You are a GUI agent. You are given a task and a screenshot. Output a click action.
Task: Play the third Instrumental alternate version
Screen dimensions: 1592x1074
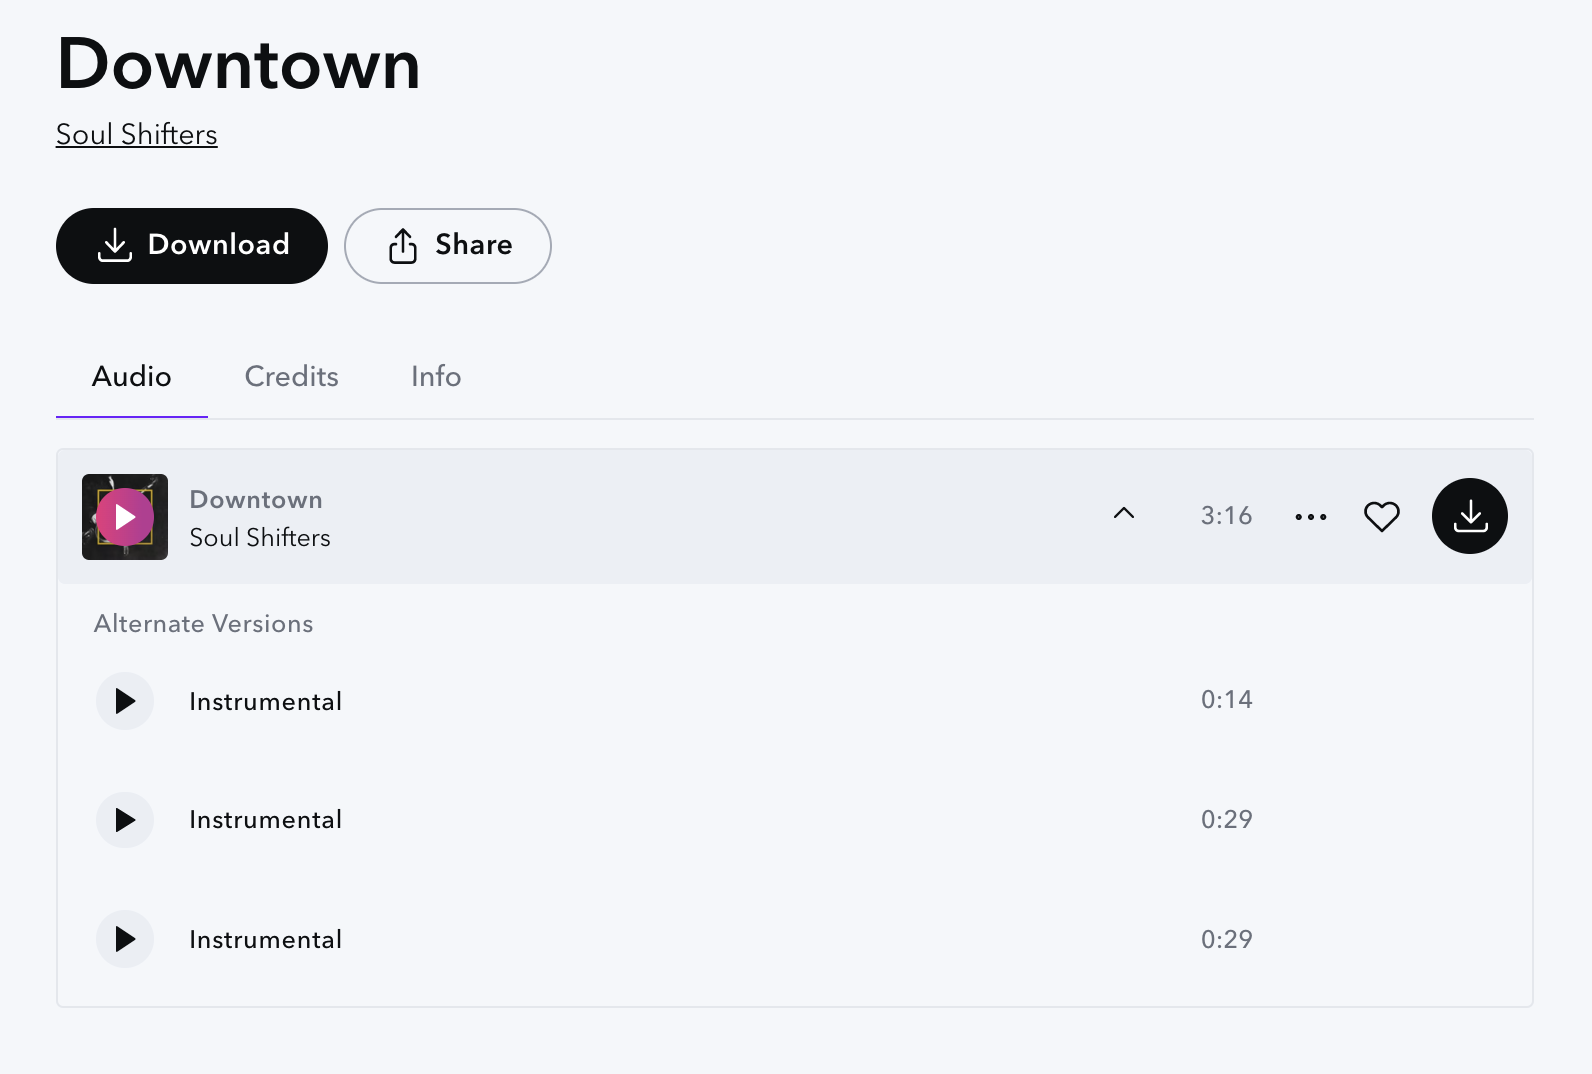tap(124, 938)
